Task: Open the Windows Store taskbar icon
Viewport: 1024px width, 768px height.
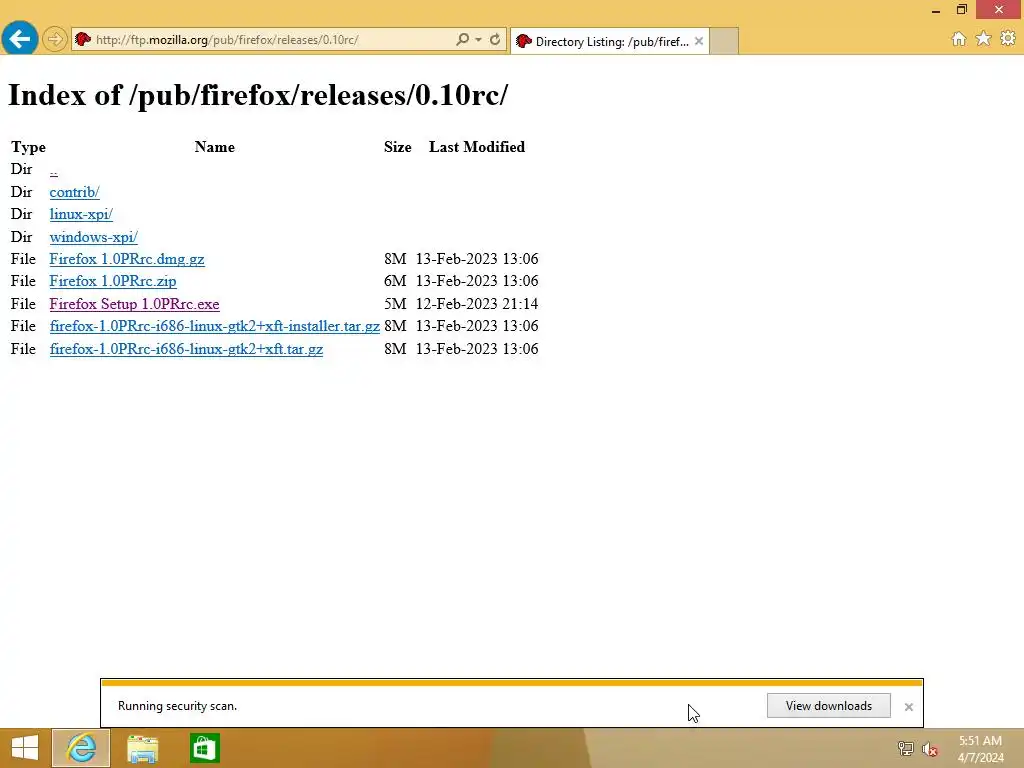Action: (204, 748)
